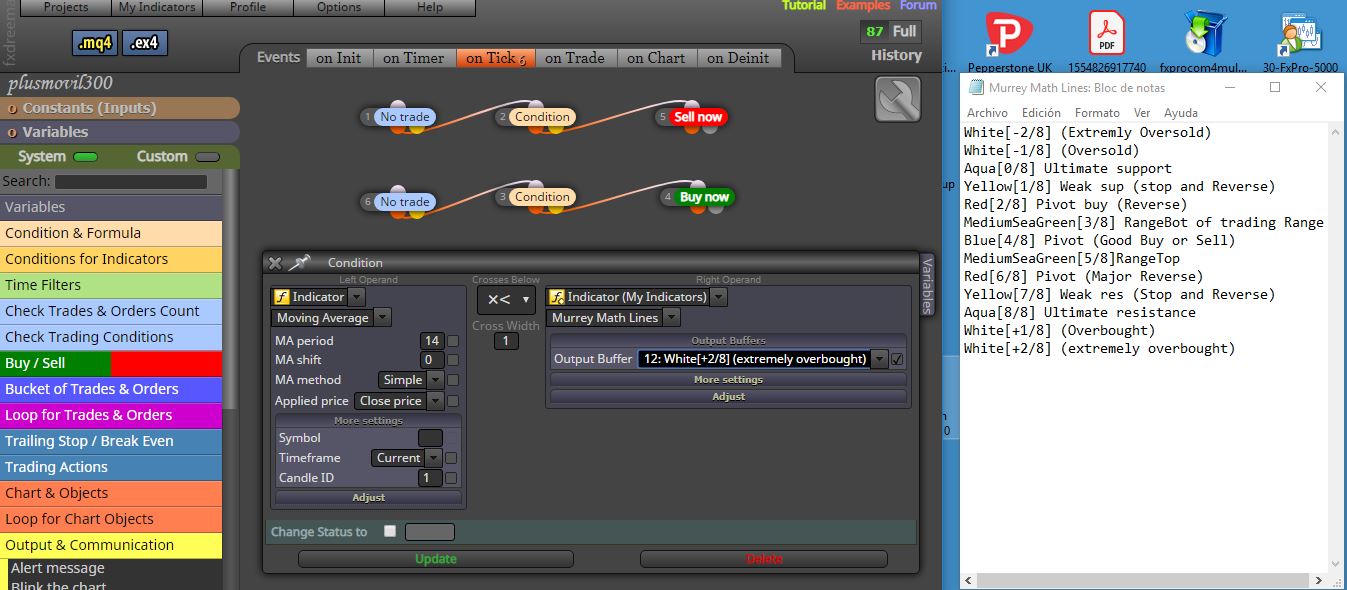Click the red Delete button
Image resolution: width=1347 pixels, height=590 pixels.
point(764,559)
